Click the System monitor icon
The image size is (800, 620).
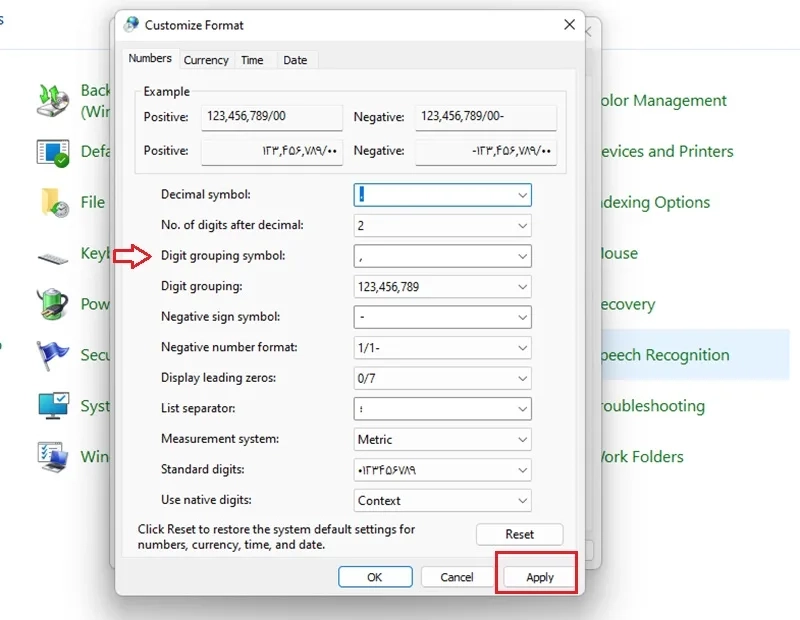[53, 406]
